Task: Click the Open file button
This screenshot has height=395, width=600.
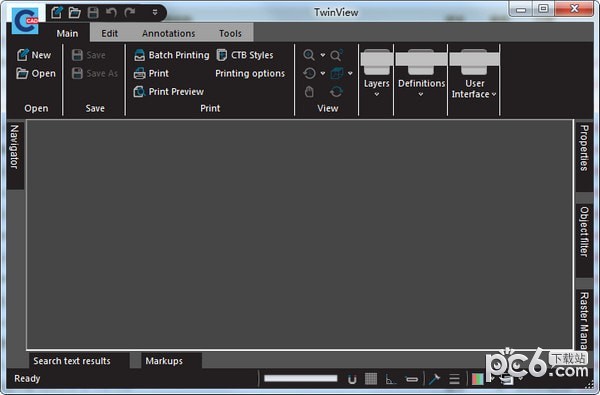Action: pyautogui.click(x=36, y=73)
